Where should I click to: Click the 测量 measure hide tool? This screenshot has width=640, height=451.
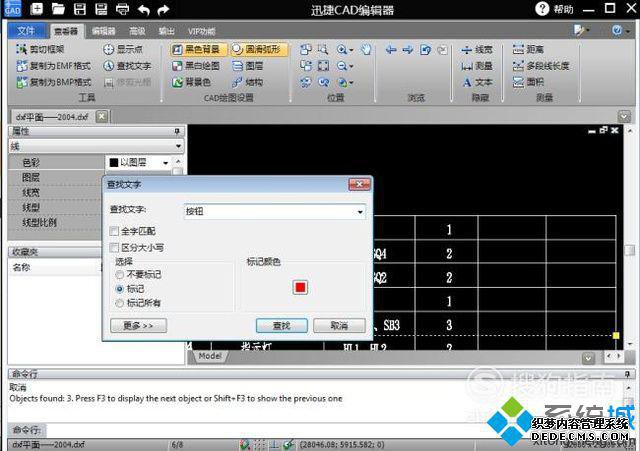pos(477,66)
